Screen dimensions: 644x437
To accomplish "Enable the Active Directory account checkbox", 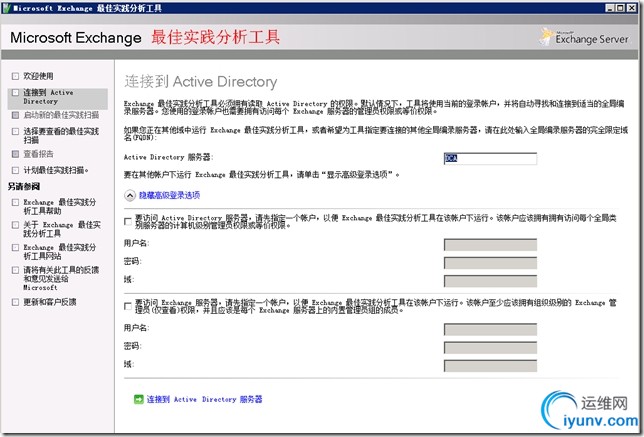I will coord(128,221).
